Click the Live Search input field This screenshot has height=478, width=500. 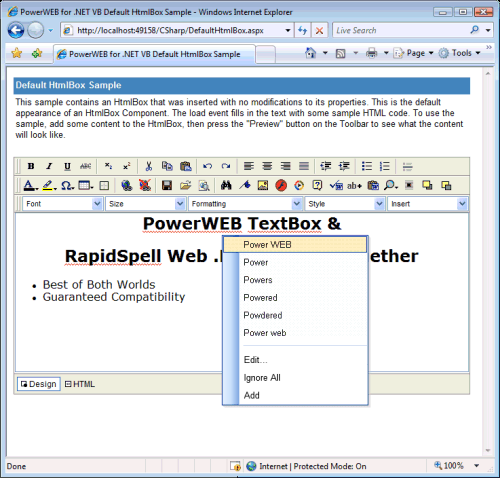pyautogui.click(x=400, y=30)
